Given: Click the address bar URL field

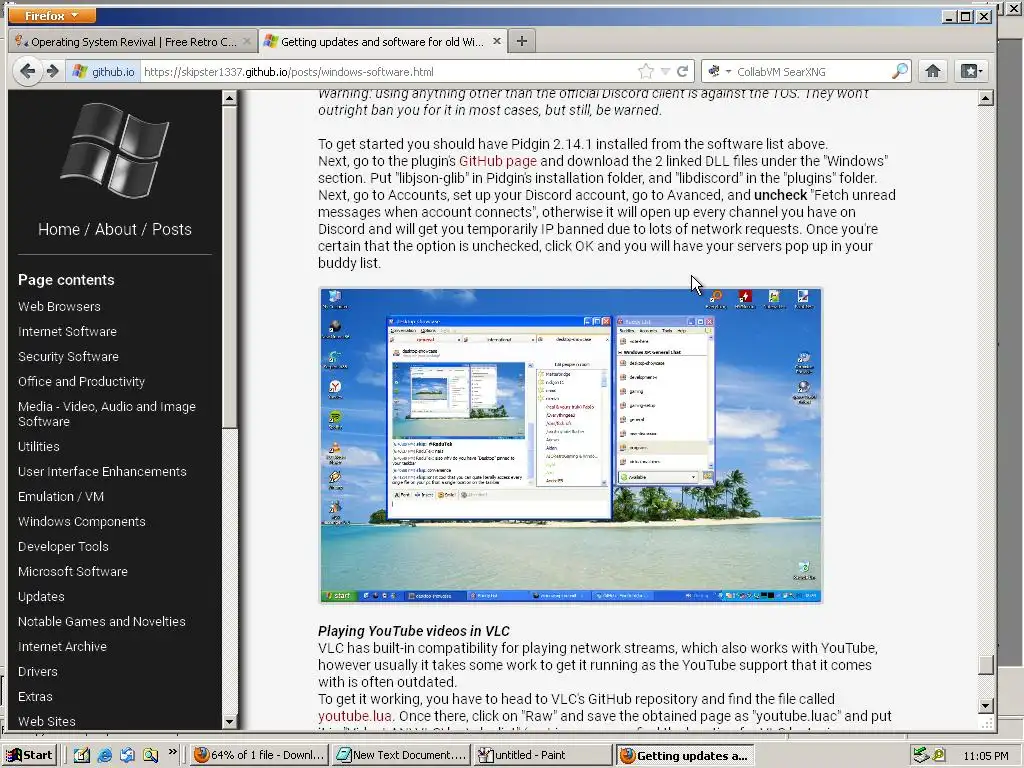Looking at the screenshot, I should 387,71.
